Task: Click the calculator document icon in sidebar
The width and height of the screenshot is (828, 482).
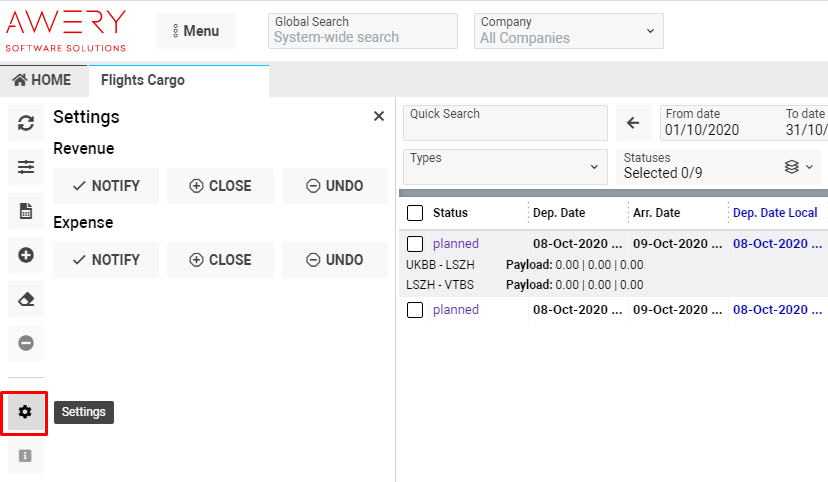Action: tap(26, 211)
